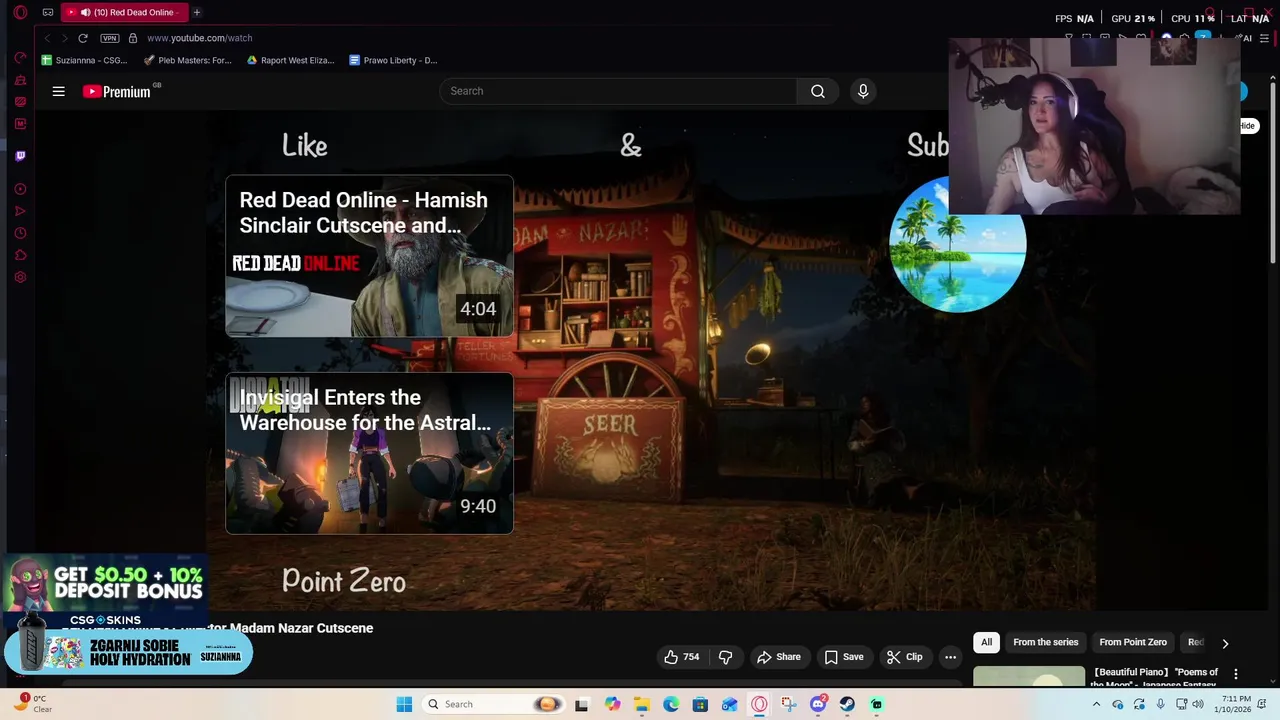1280x720 pixels.
Task: Open the Opera main menu logo
Action: click(x=20, y=13)
